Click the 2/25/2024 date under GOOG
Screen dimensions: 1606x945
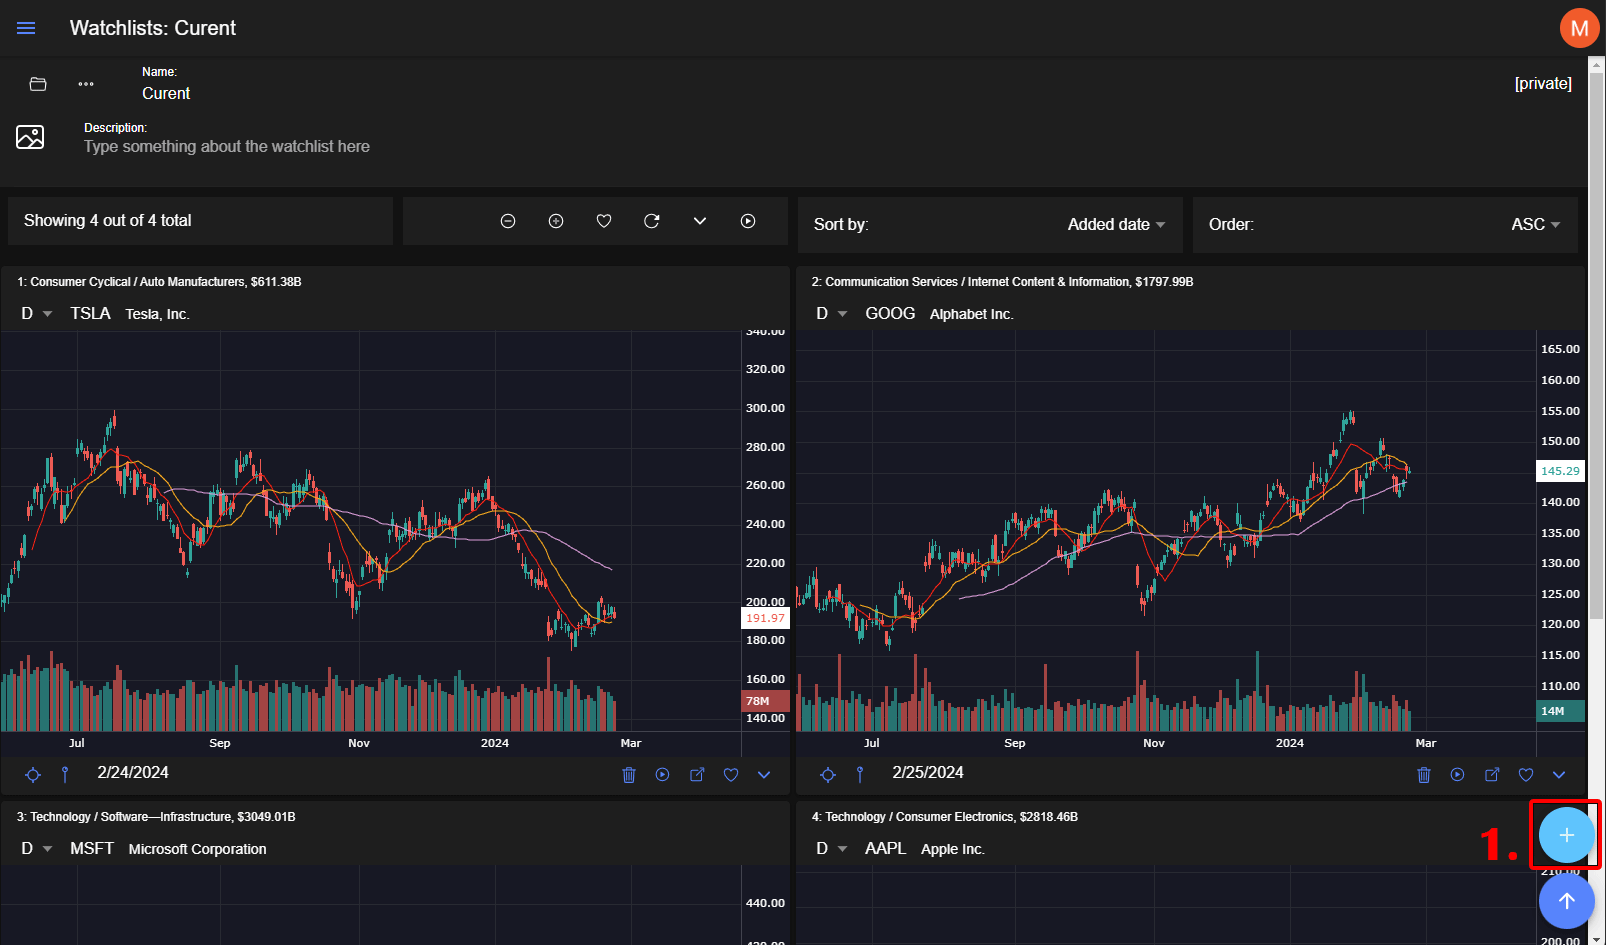click(x=928, y=773)
